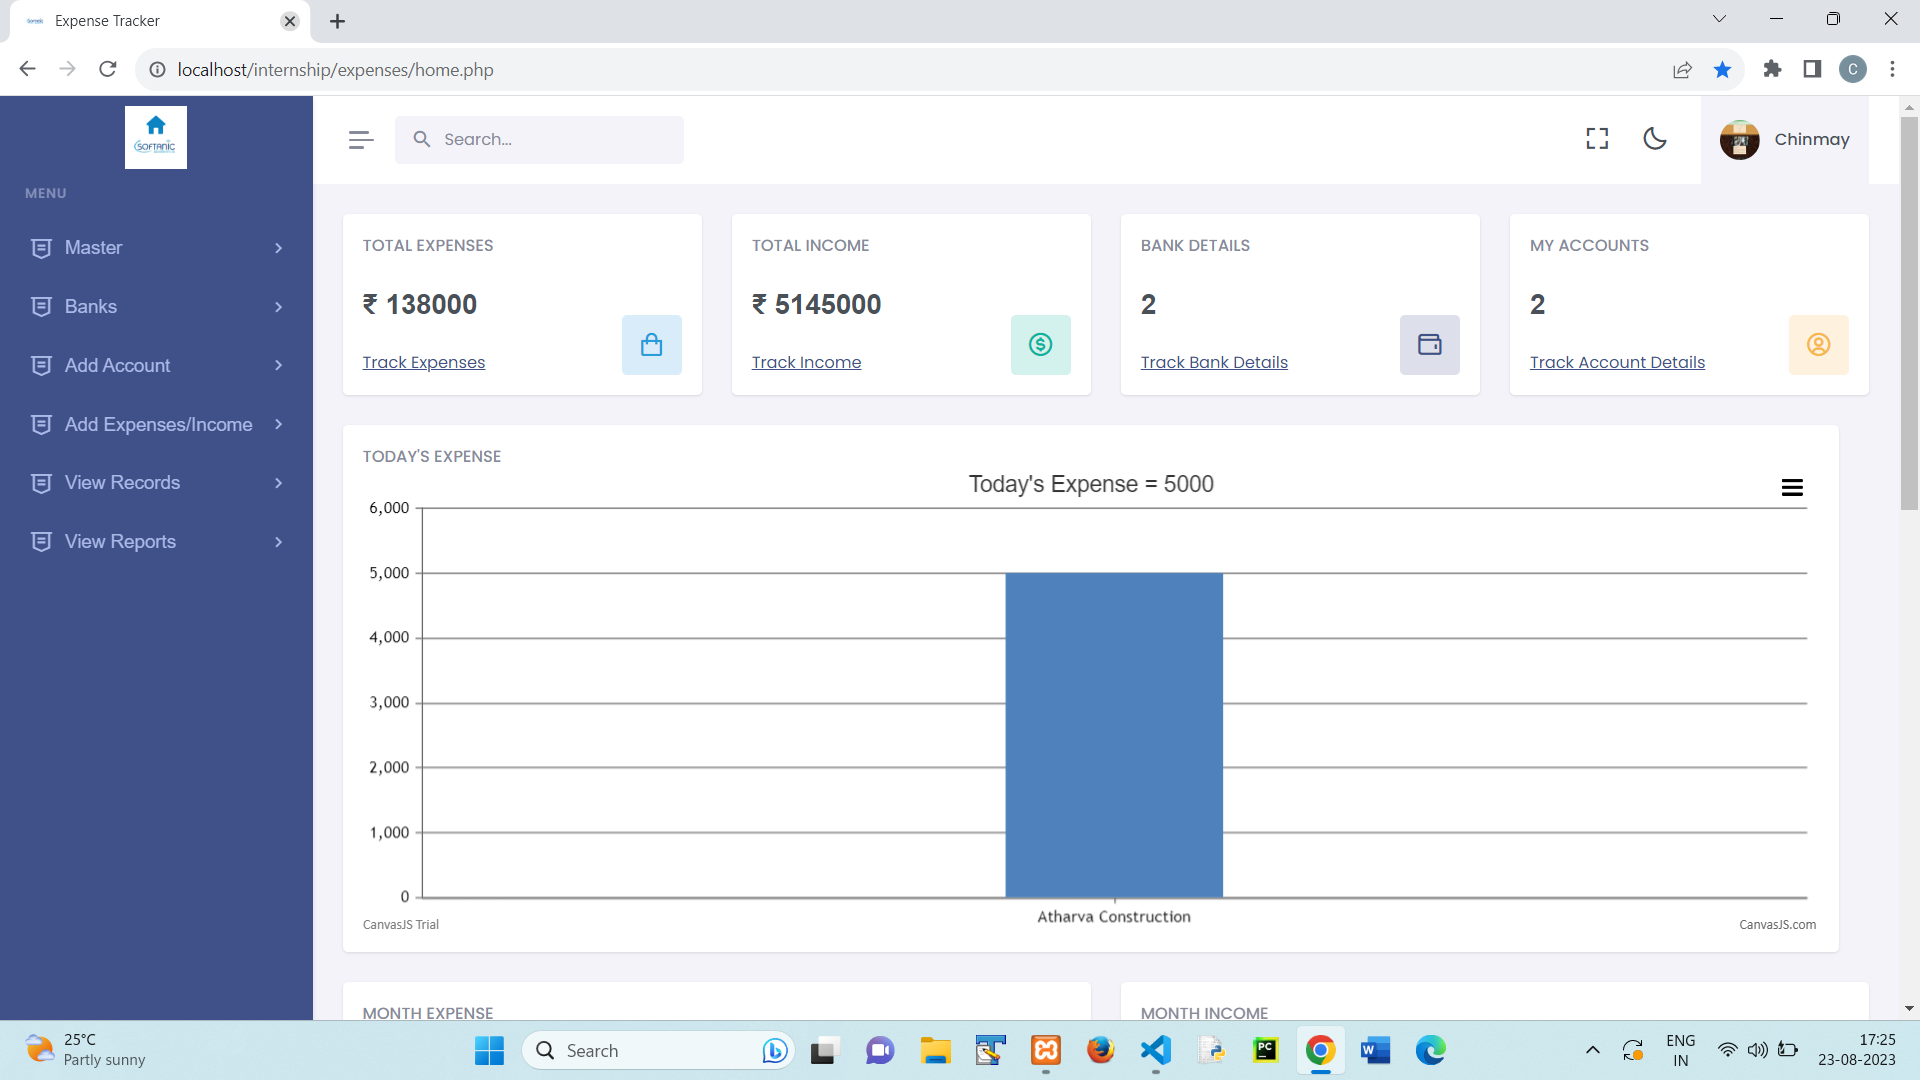This screenshot has height=1080, width=1920.
Task: Expand the View Reports chevron
Action: pyautogui.click(x=278, y=542)
